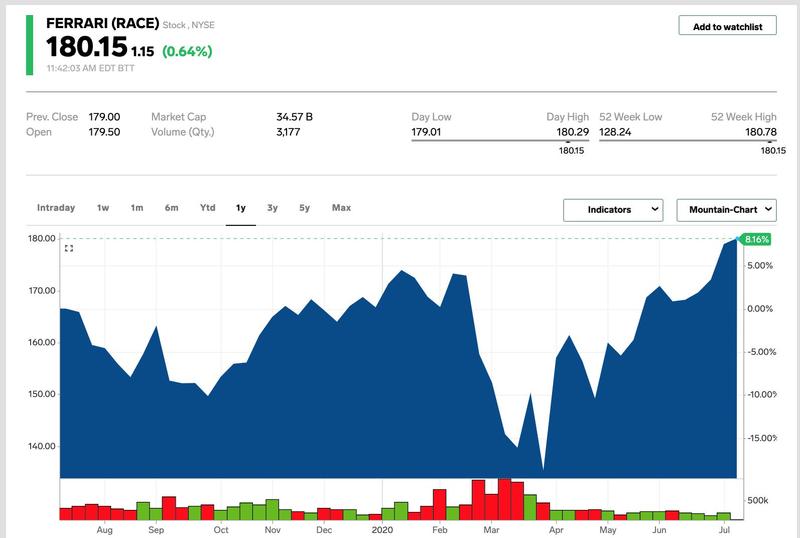Click the Prev. Close value 179.00

pyautogui.click(x=105, y=117)
